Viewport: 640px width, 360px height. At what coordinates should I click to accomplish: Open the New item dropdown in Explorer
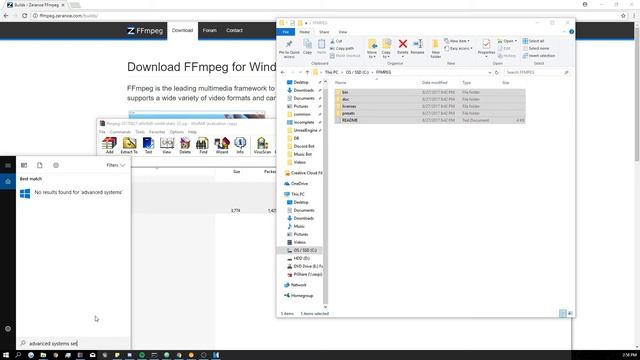[x=457, y=41]
